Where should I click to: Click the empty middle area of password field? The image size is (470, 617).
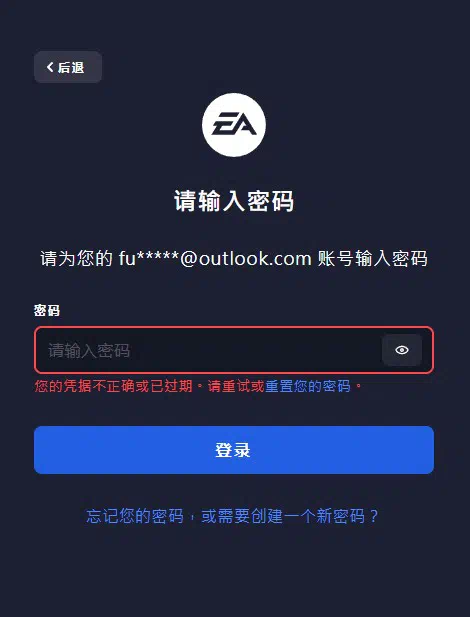(256, 350)
